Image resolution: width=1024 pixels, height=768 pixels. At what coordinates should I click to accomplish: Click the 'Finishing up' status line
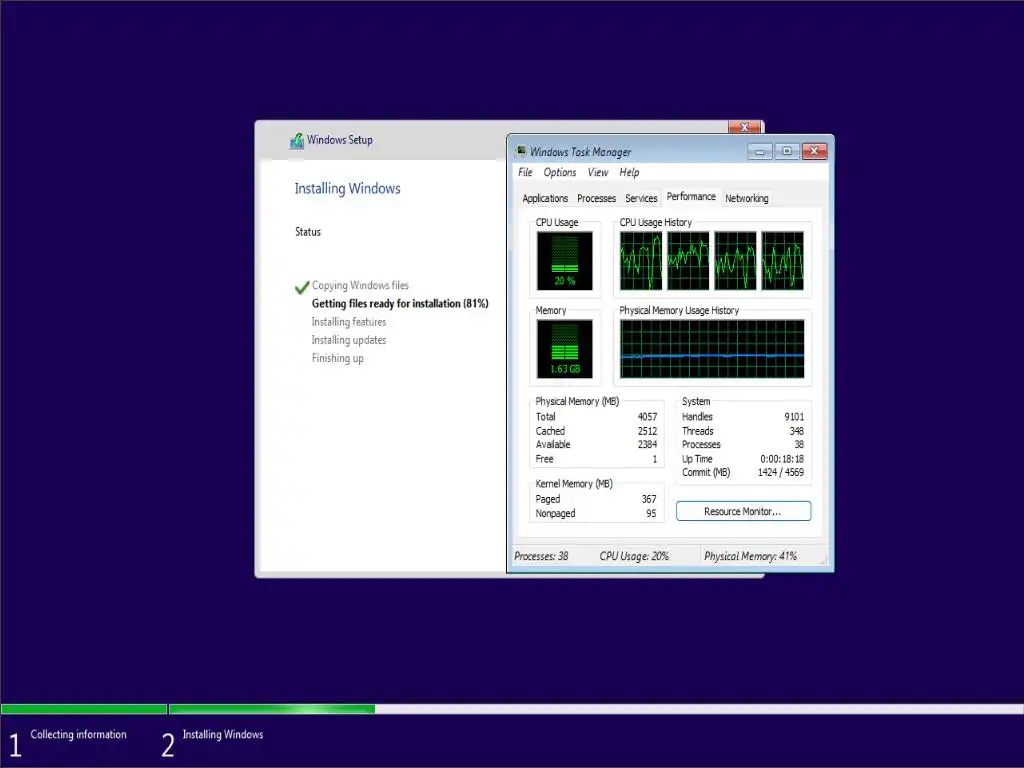click(x=338, y=359)
